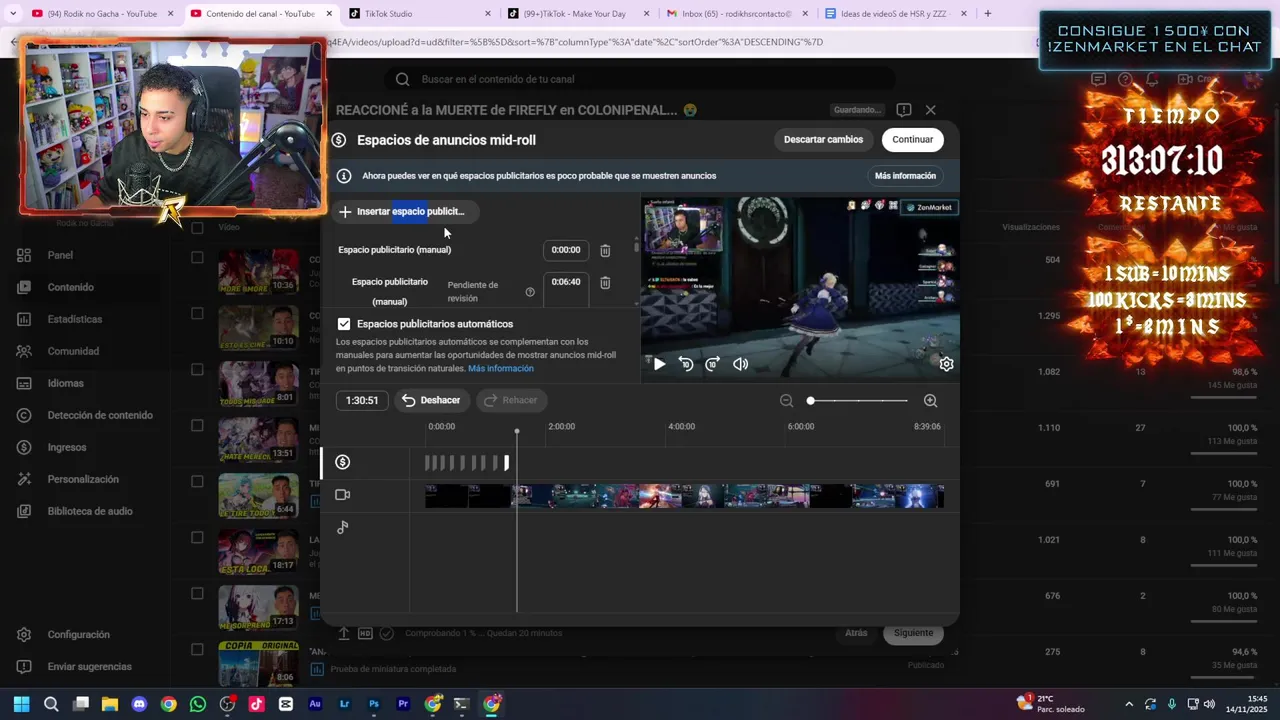Click the ad break list scrollbar
Viewport: 1280px width, 720px height.
(635, 245)
